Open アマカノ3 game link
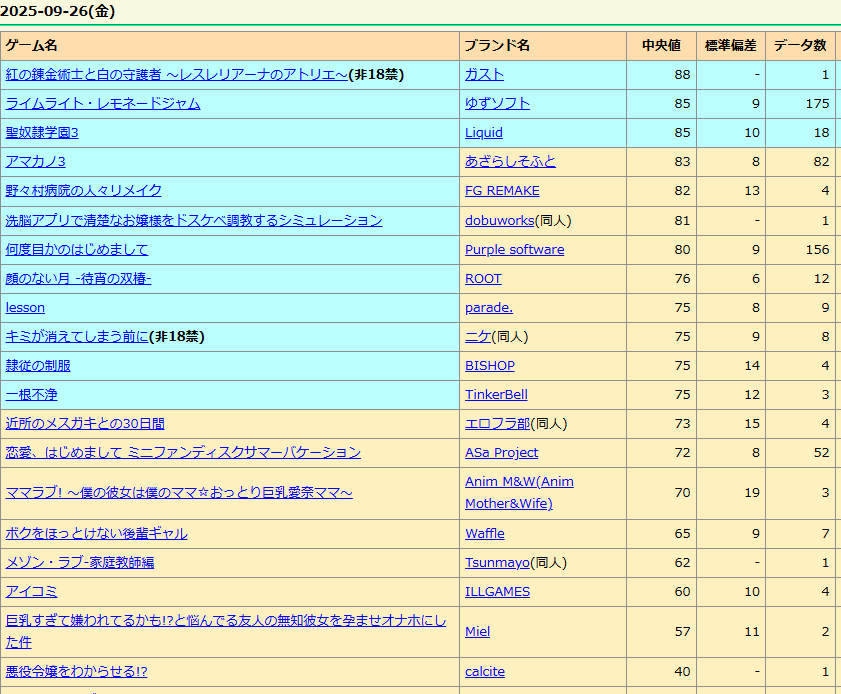841x694 pixels. pos(35,161)
